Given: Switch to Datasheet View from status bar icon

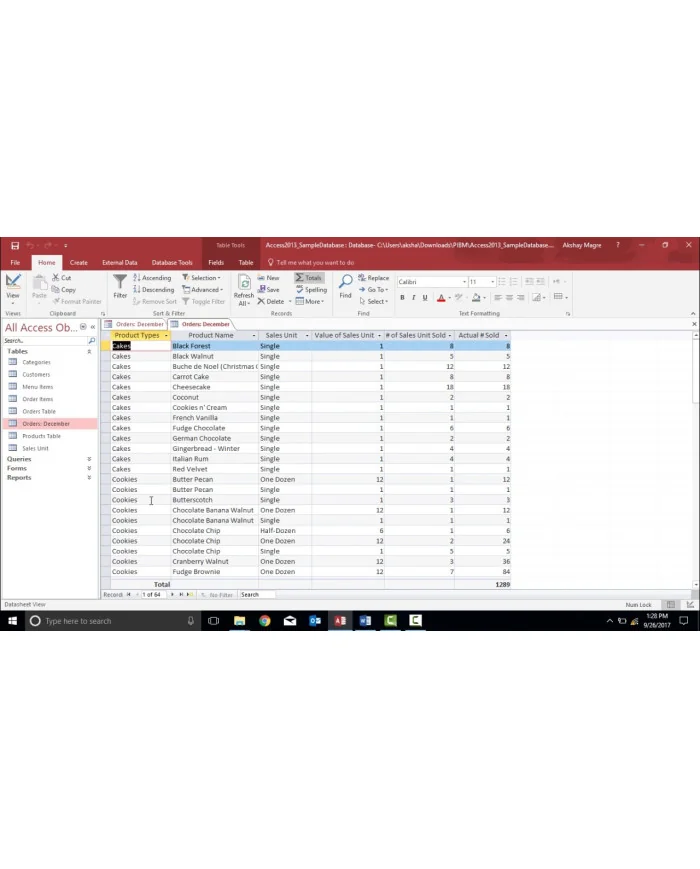Looking at the screenshot, I should [x=671, y=605].
